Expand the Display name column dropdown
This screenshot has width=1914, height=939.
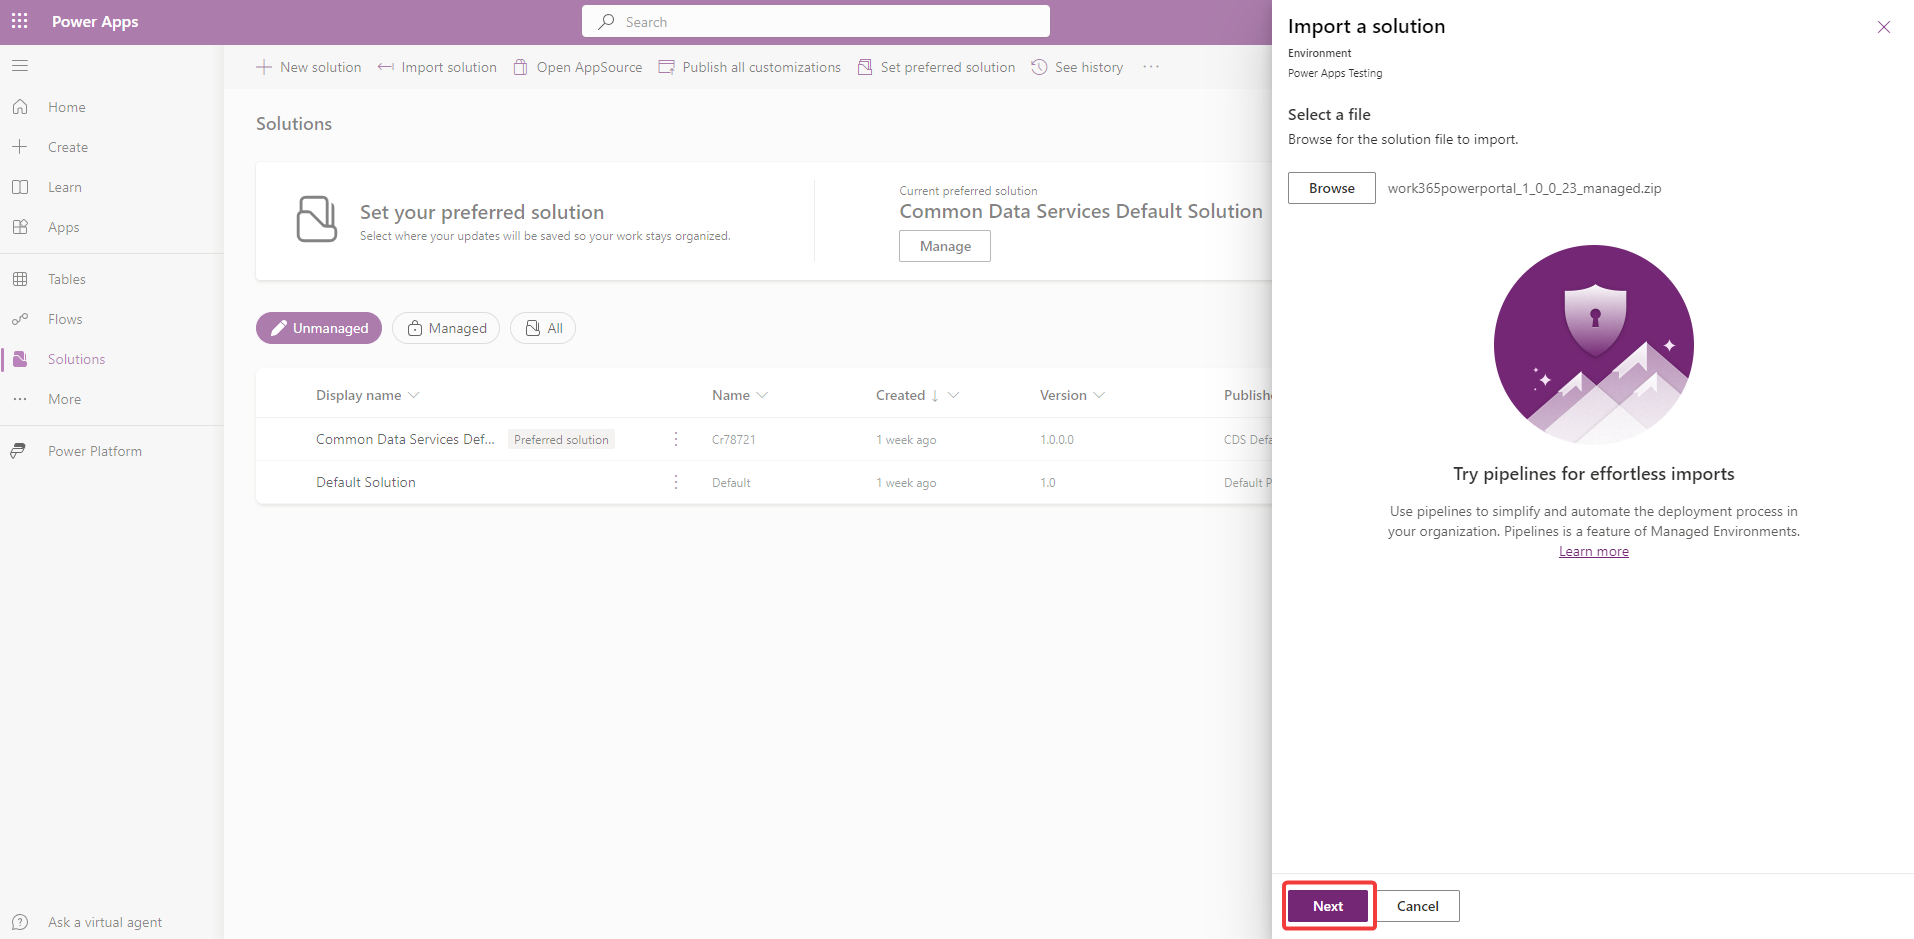click(414, 395)
